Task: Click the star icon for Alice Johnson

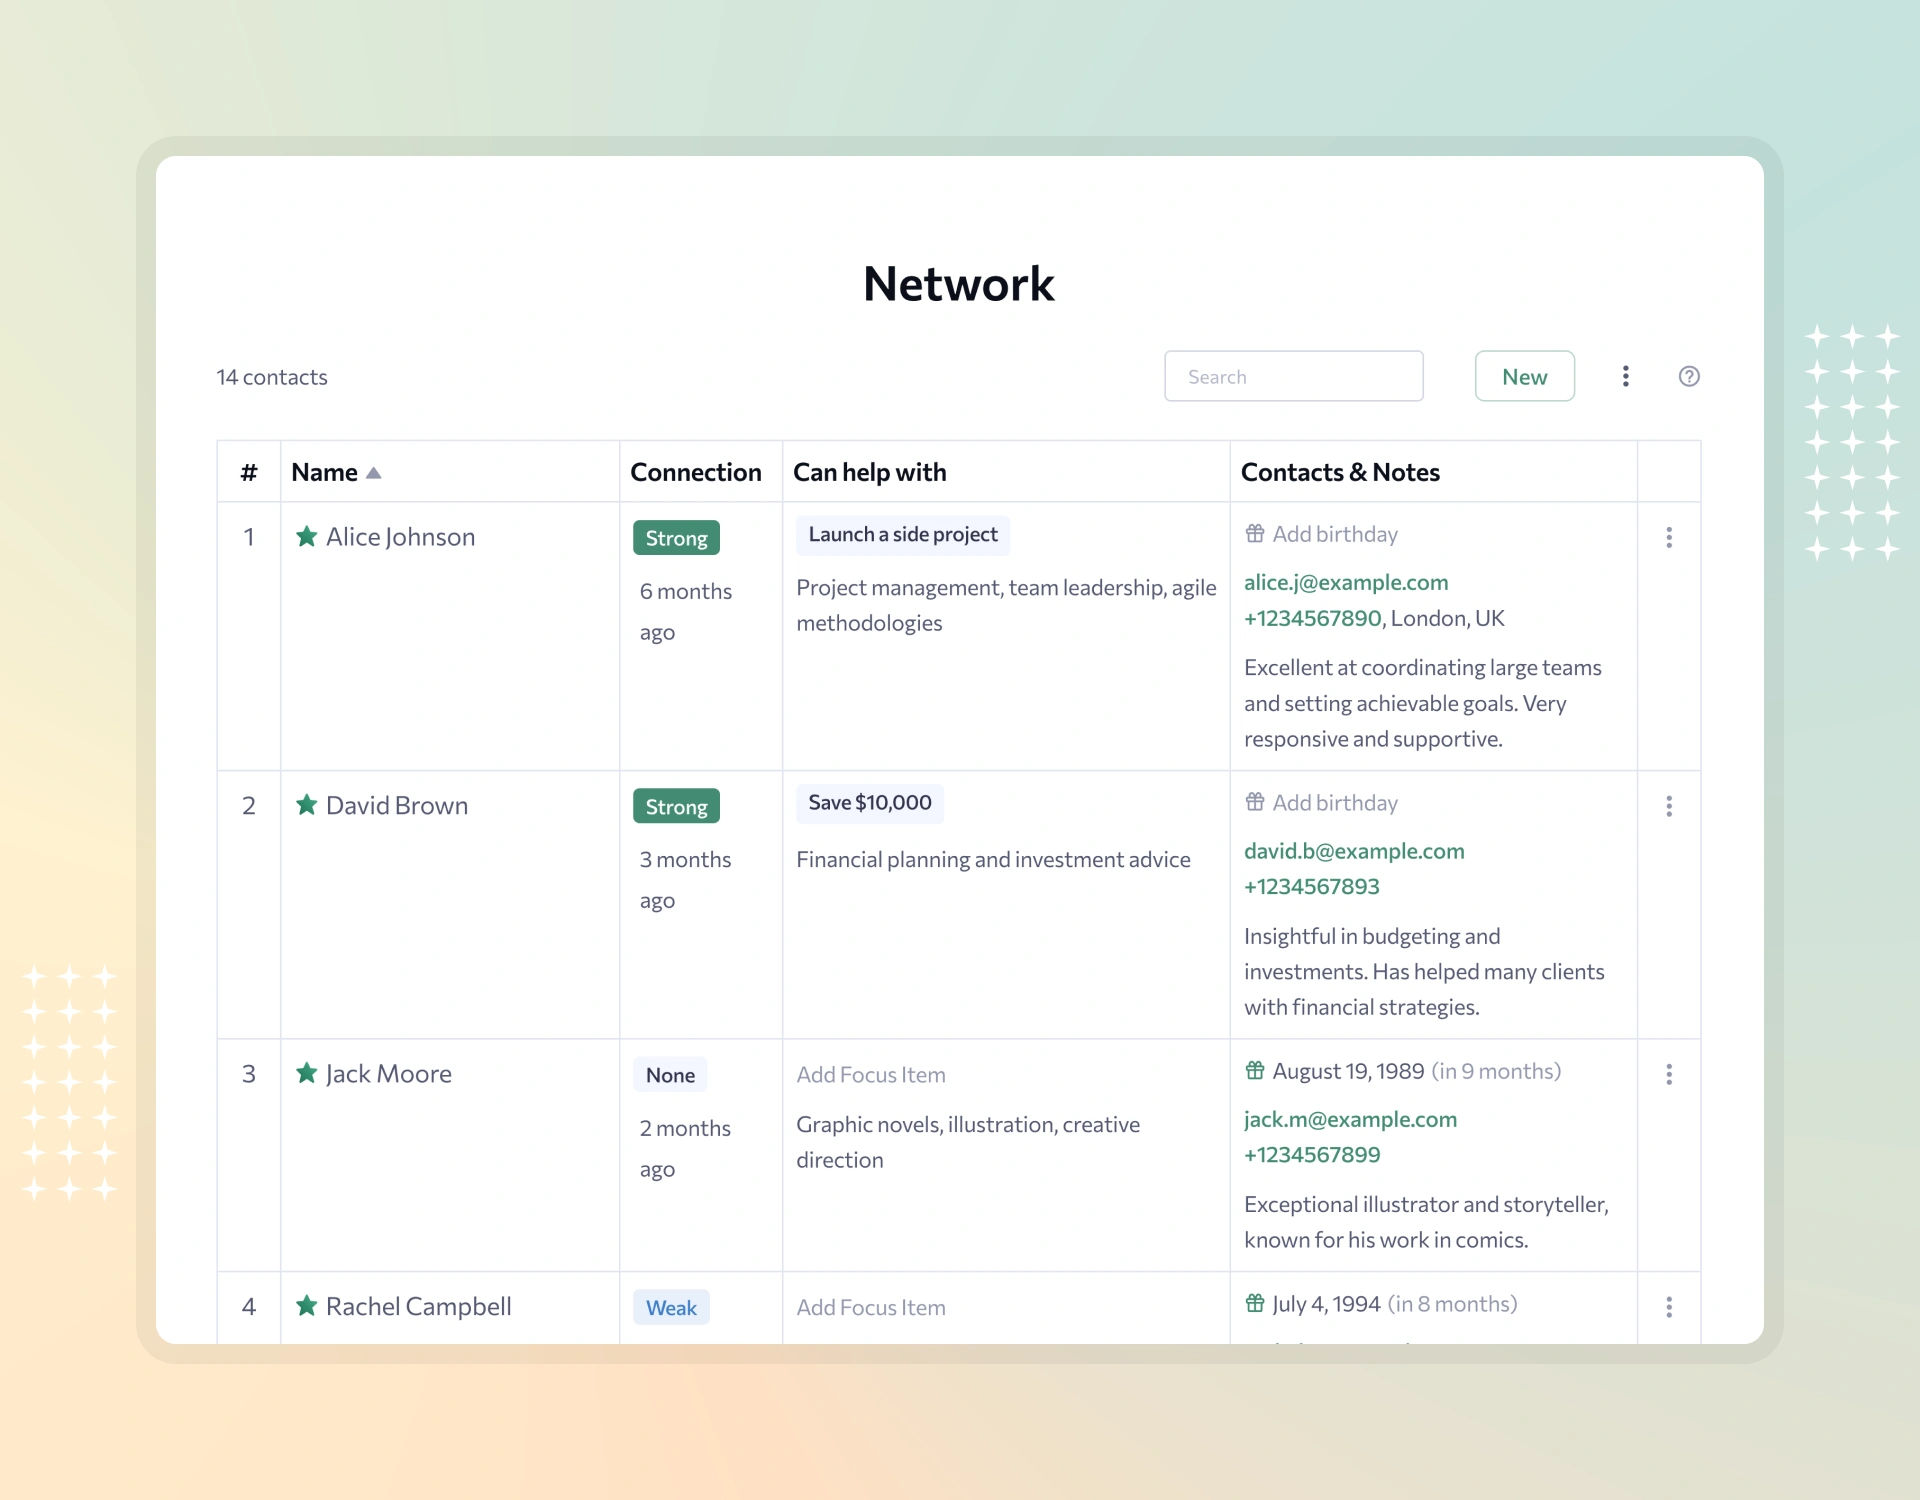Action: (307, 536)
